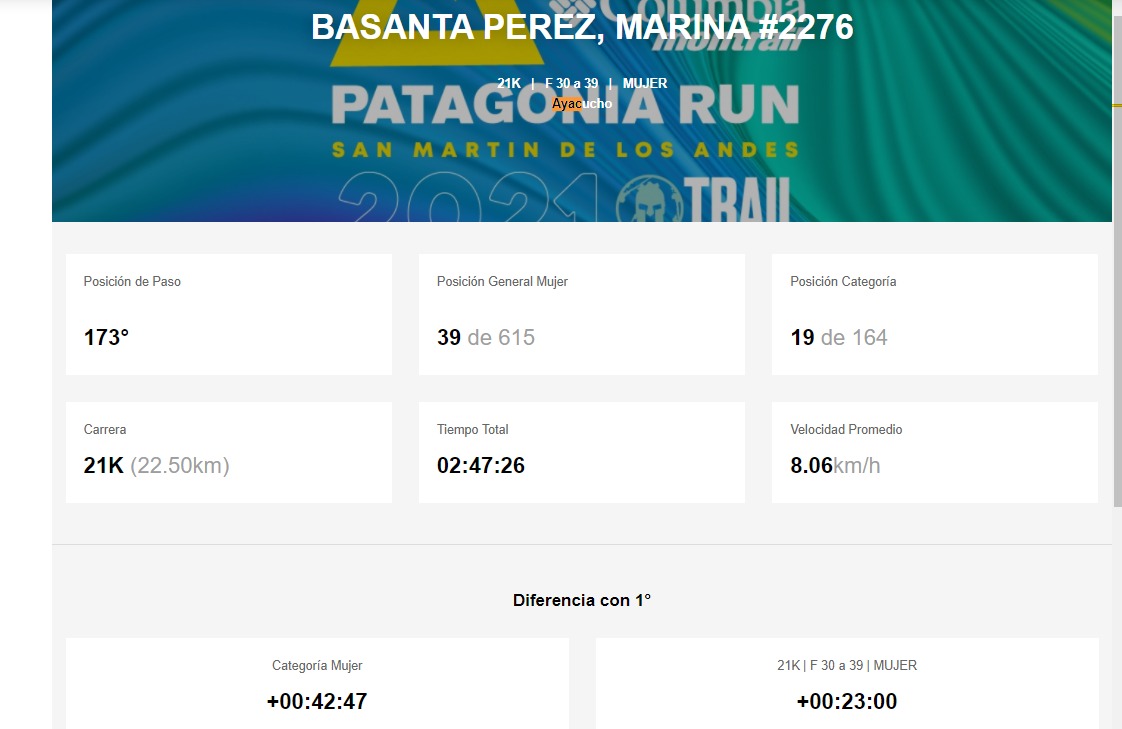Open the Posición de Paso card
The height and width of the screenshot is (729, 1122).
coord(228,314)
